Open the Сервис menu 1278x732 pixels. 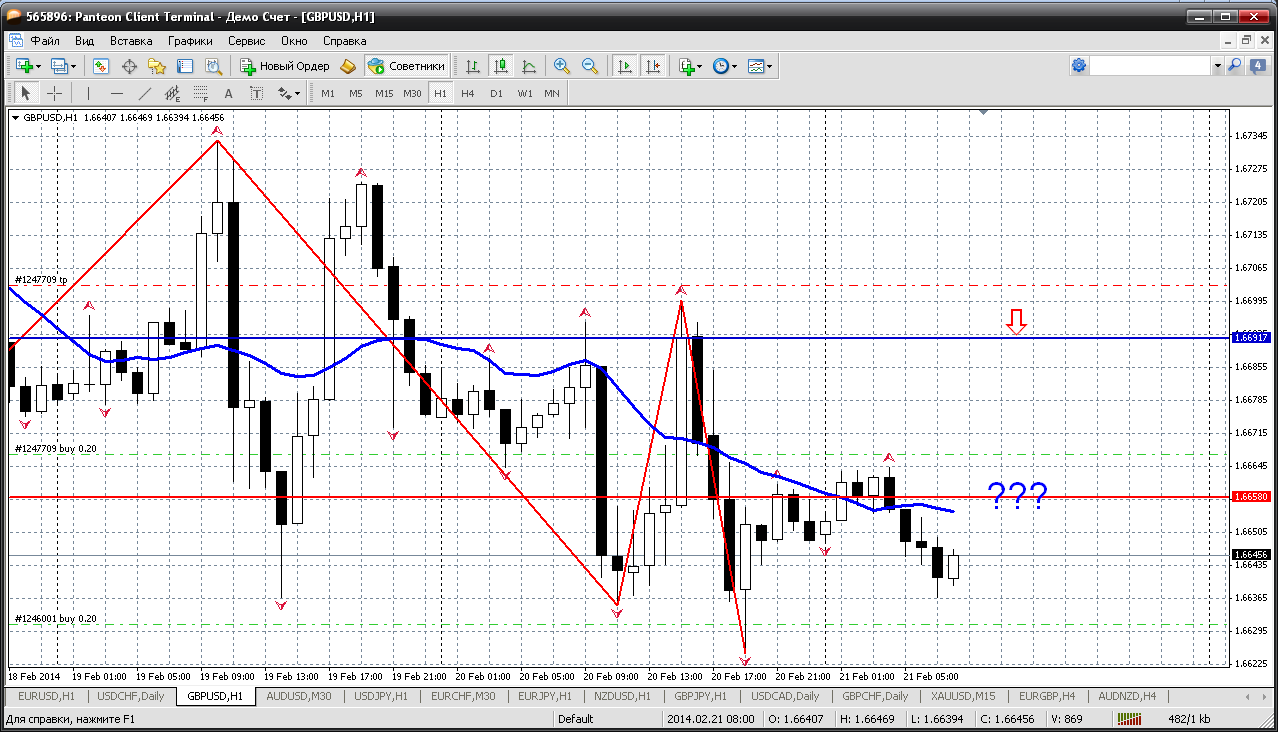point(246,41)
